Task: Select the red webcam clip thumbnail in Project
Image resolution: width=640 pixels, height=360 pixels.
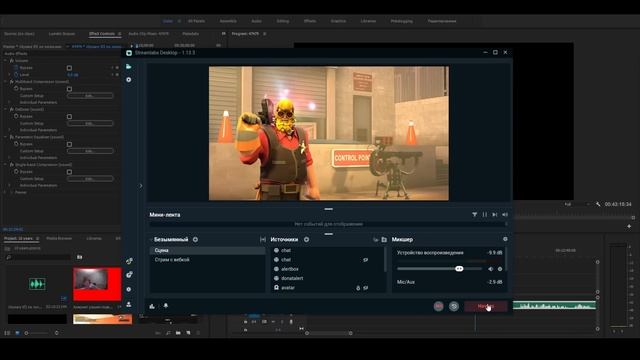Action: (97, 284)
